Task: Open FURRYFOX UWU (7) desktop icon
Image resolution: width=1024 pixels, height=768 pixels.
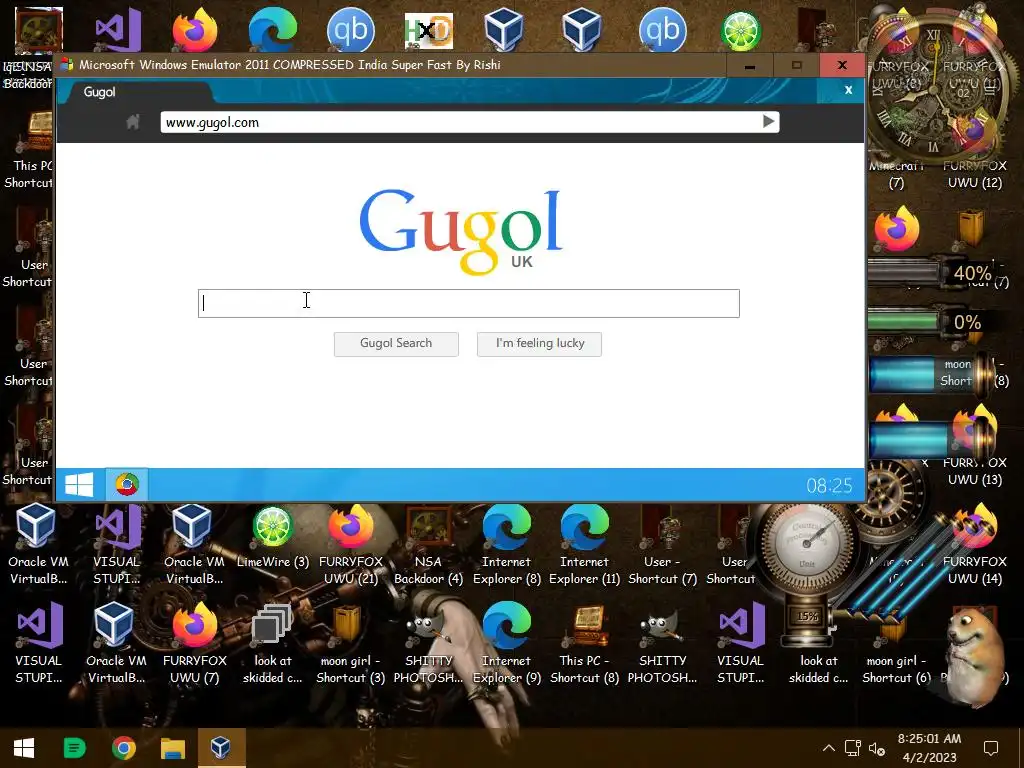Action: coord(195,643)
